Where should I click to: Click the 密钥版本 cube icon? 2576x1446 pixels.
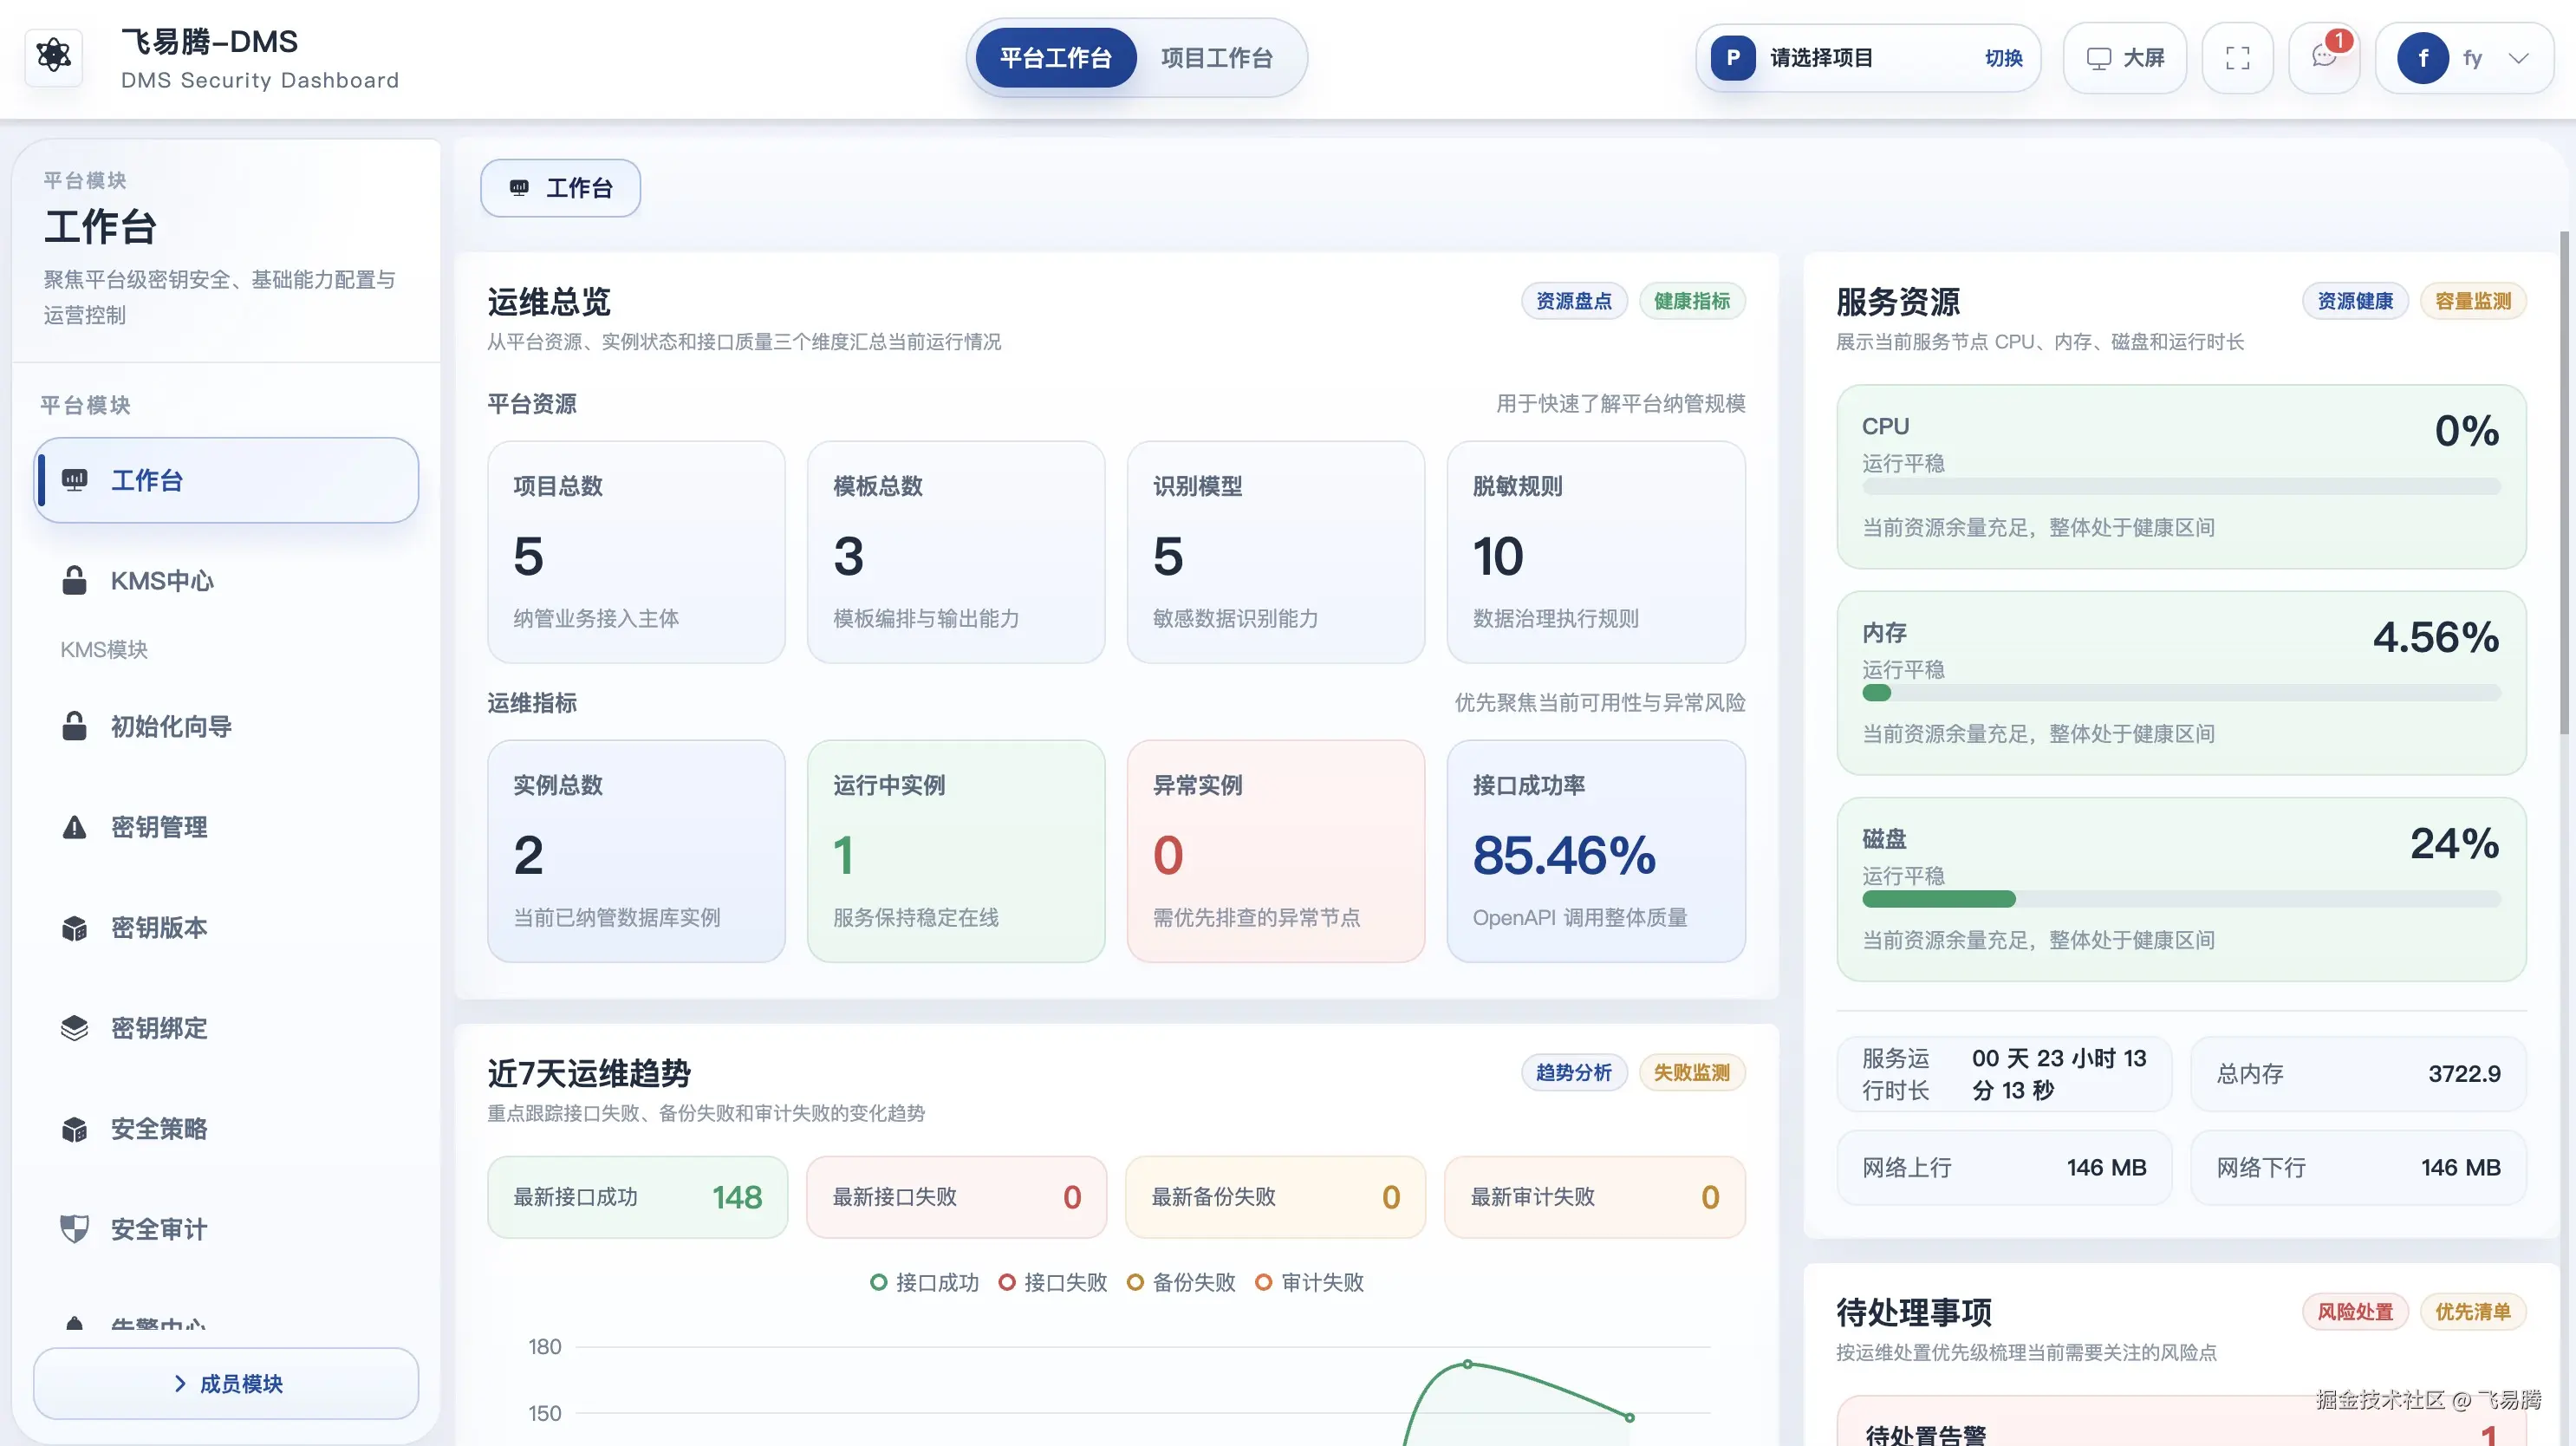pos(74,928)
